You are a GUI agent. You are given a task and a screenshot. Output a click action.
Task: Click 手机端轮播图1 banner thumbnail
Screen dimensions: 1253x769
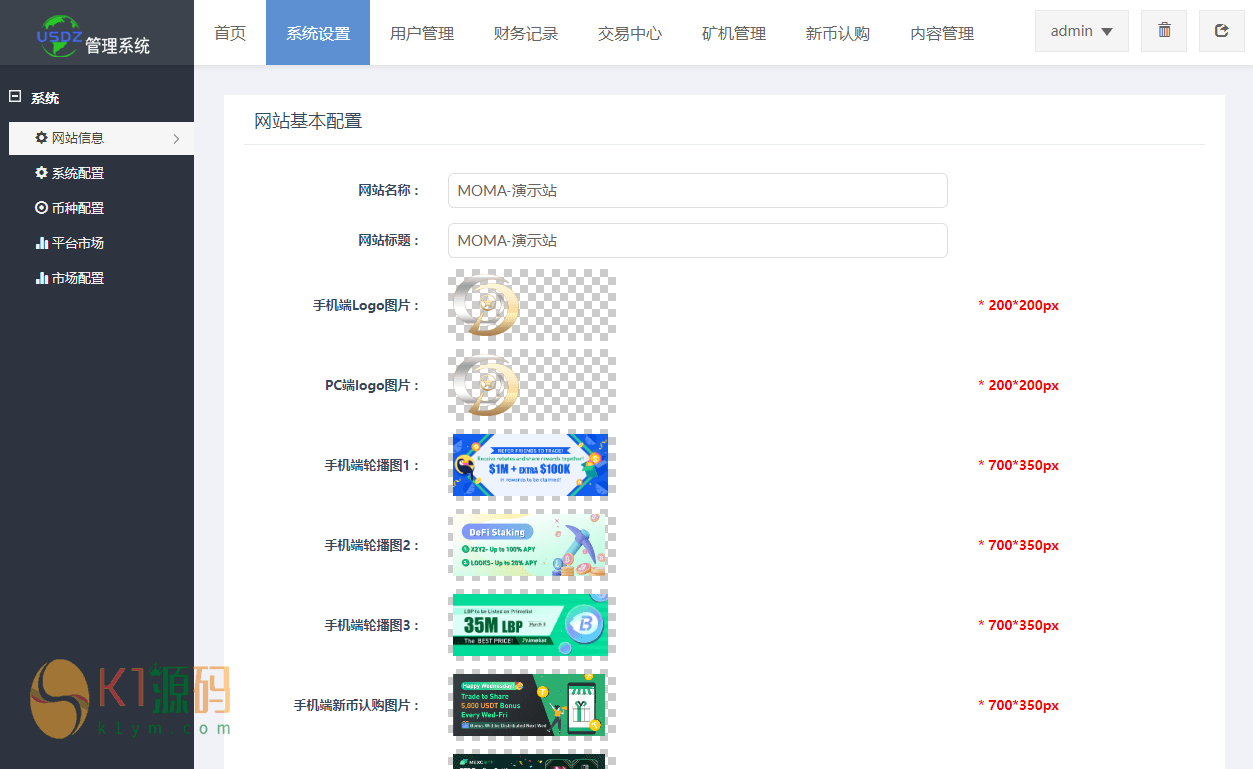coord(530,465)
